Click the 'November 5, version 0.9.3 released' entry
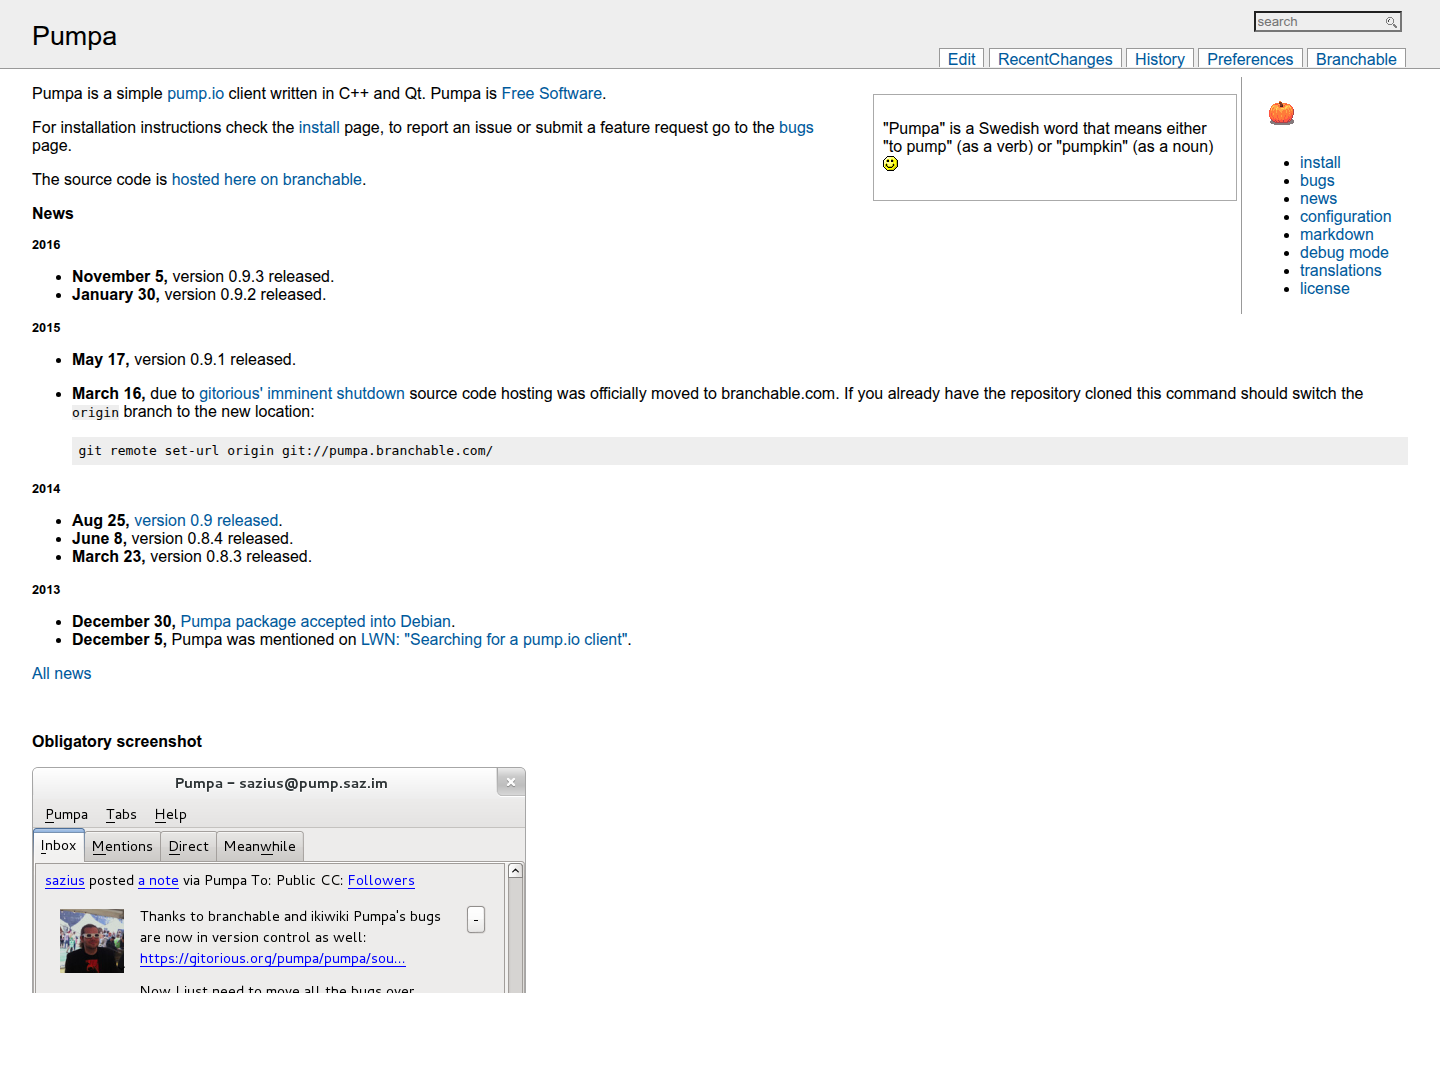The height and width of the screenshot is (1080, 1440). (203, 276)
